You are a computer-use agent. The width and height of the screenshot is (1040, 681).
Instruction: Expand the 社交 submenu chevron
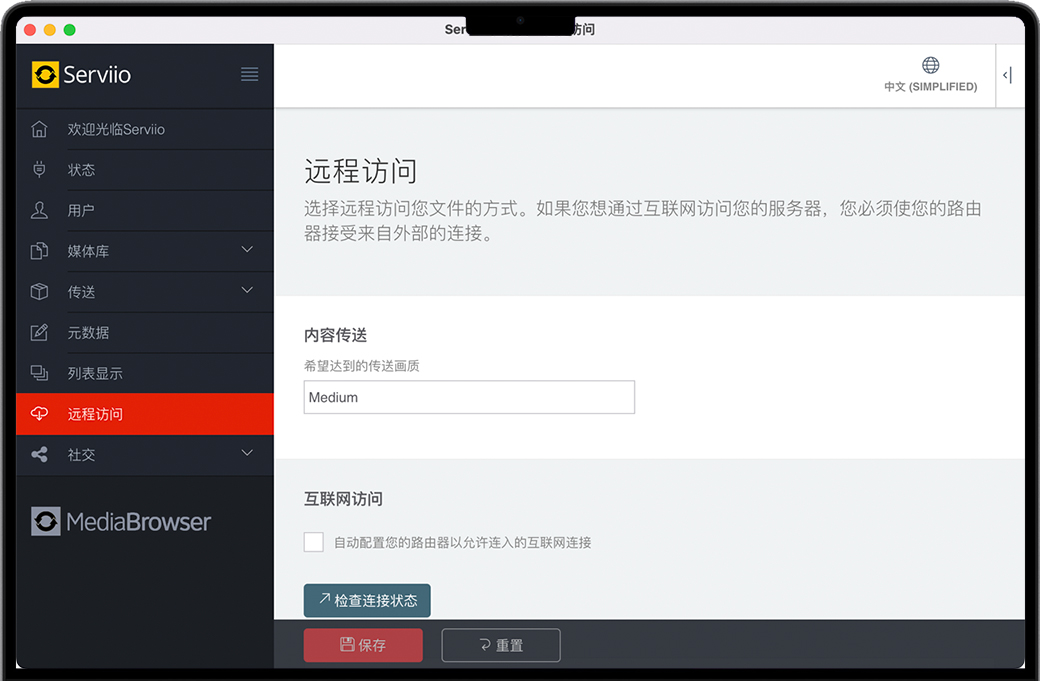248,454
